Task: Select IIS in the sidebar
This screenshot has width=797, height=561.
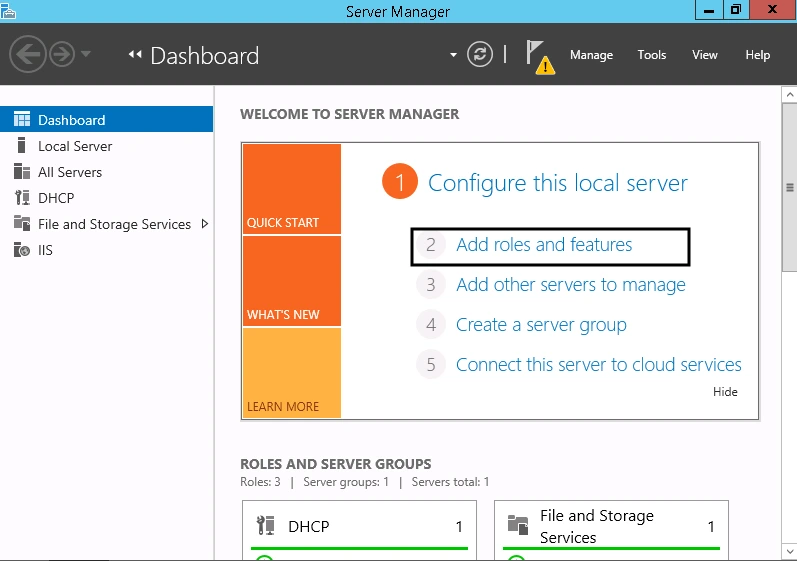Action: 106,250
